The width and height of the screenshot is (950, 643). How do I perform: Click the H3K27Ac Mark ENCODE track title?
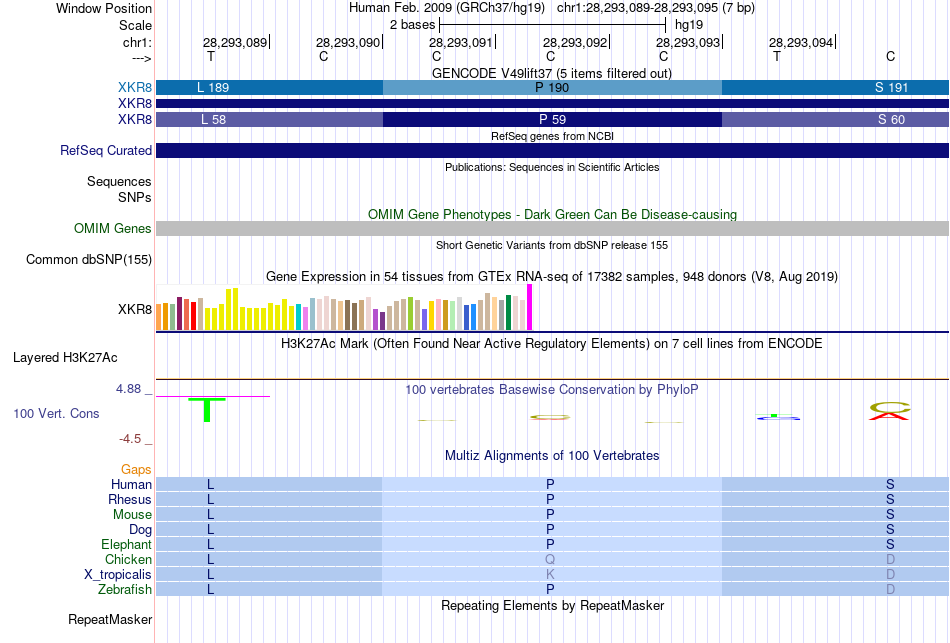pyautogui.click(x=552, y=344)
